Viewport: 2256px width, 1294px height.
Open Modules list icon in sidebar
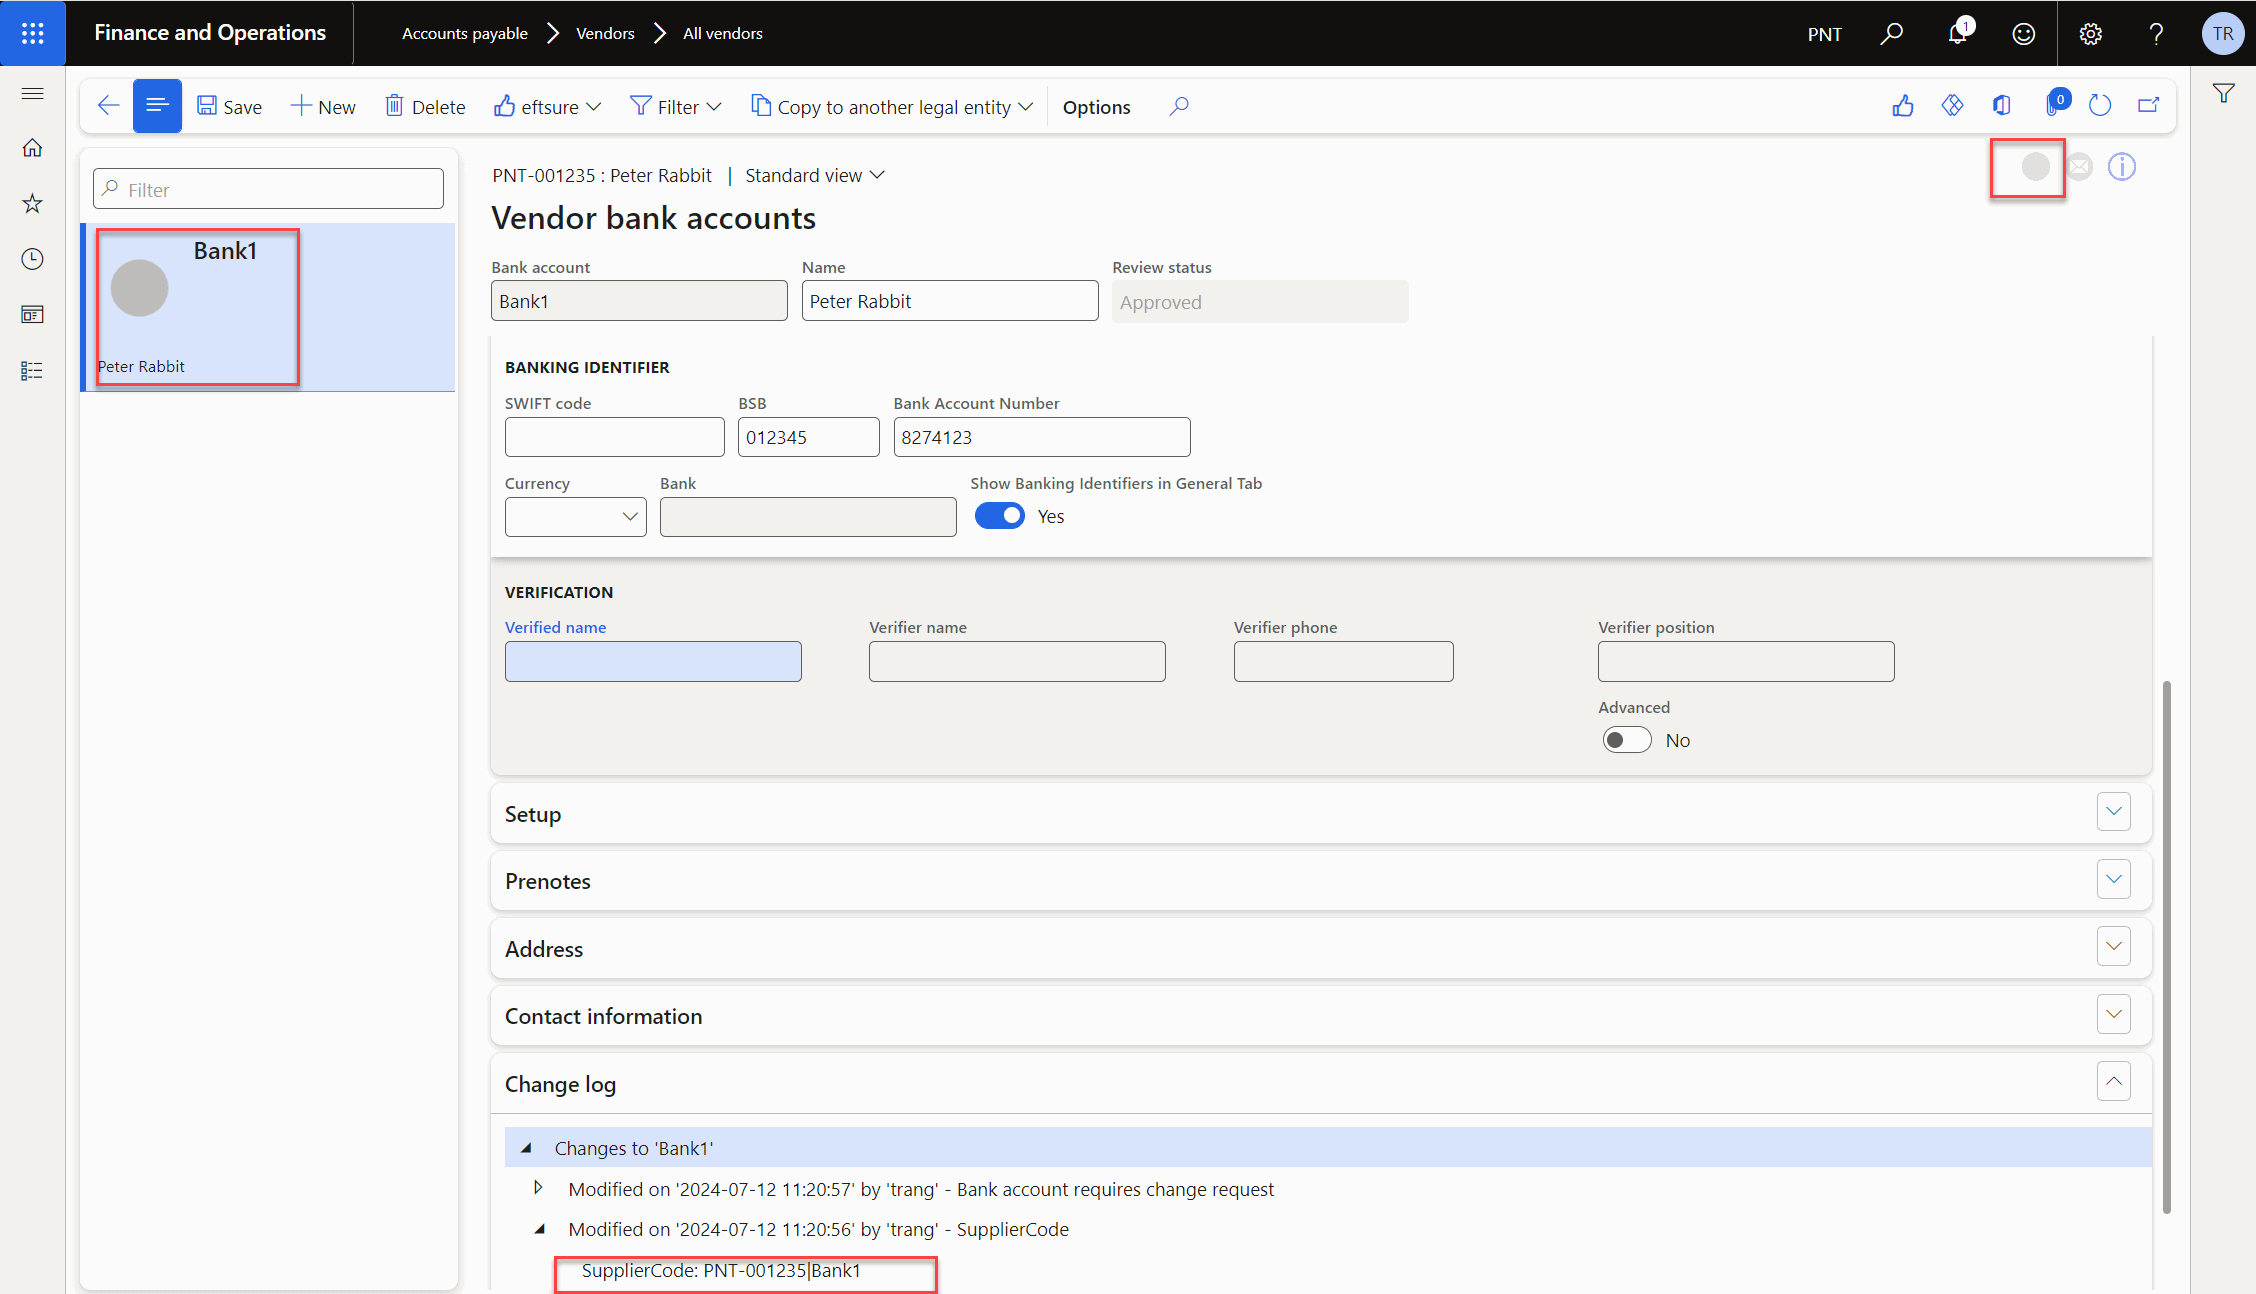[x=33, y=371]
